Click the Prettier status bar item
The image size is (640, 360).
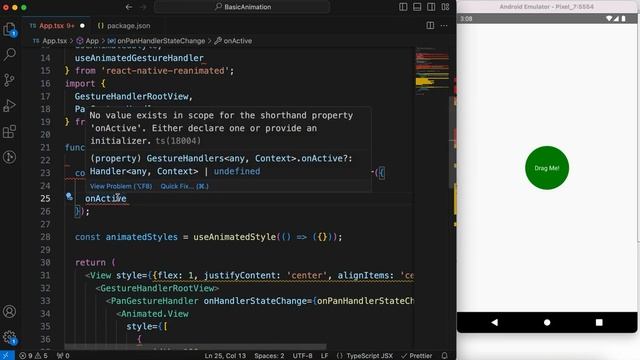tap(417, 356)
